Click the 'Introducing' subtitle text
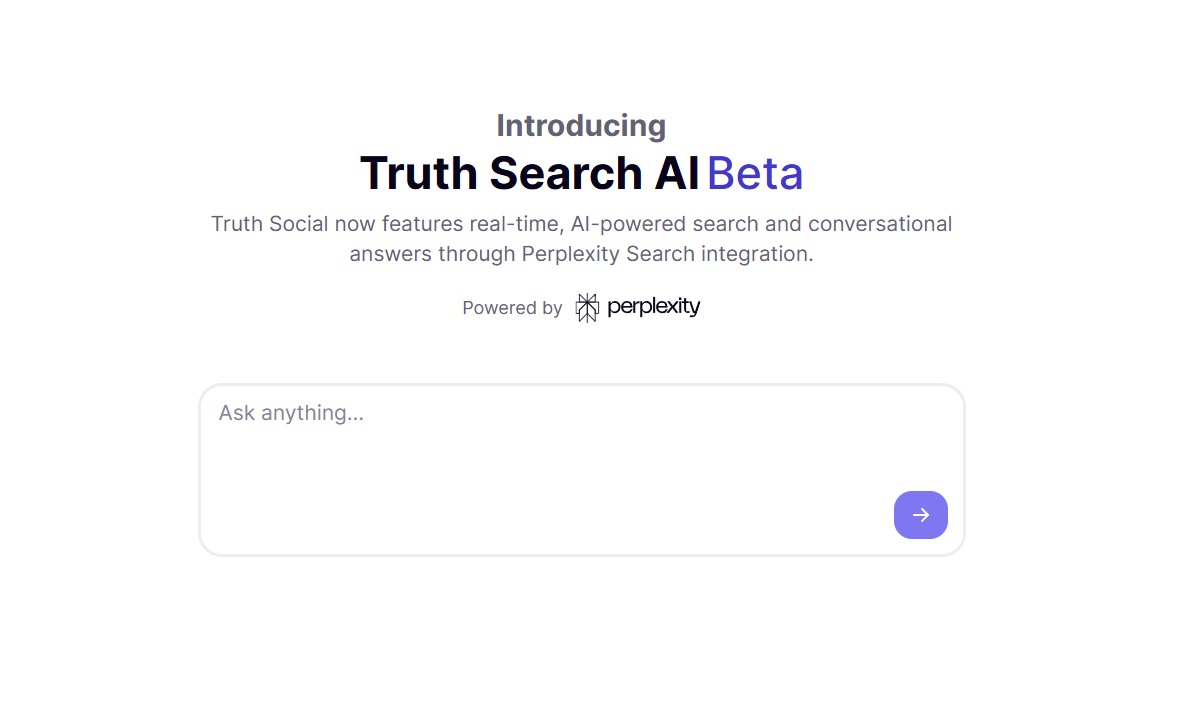Image resolution: width=1191 pixels, height=723 pixels. (x=580, y=125)
